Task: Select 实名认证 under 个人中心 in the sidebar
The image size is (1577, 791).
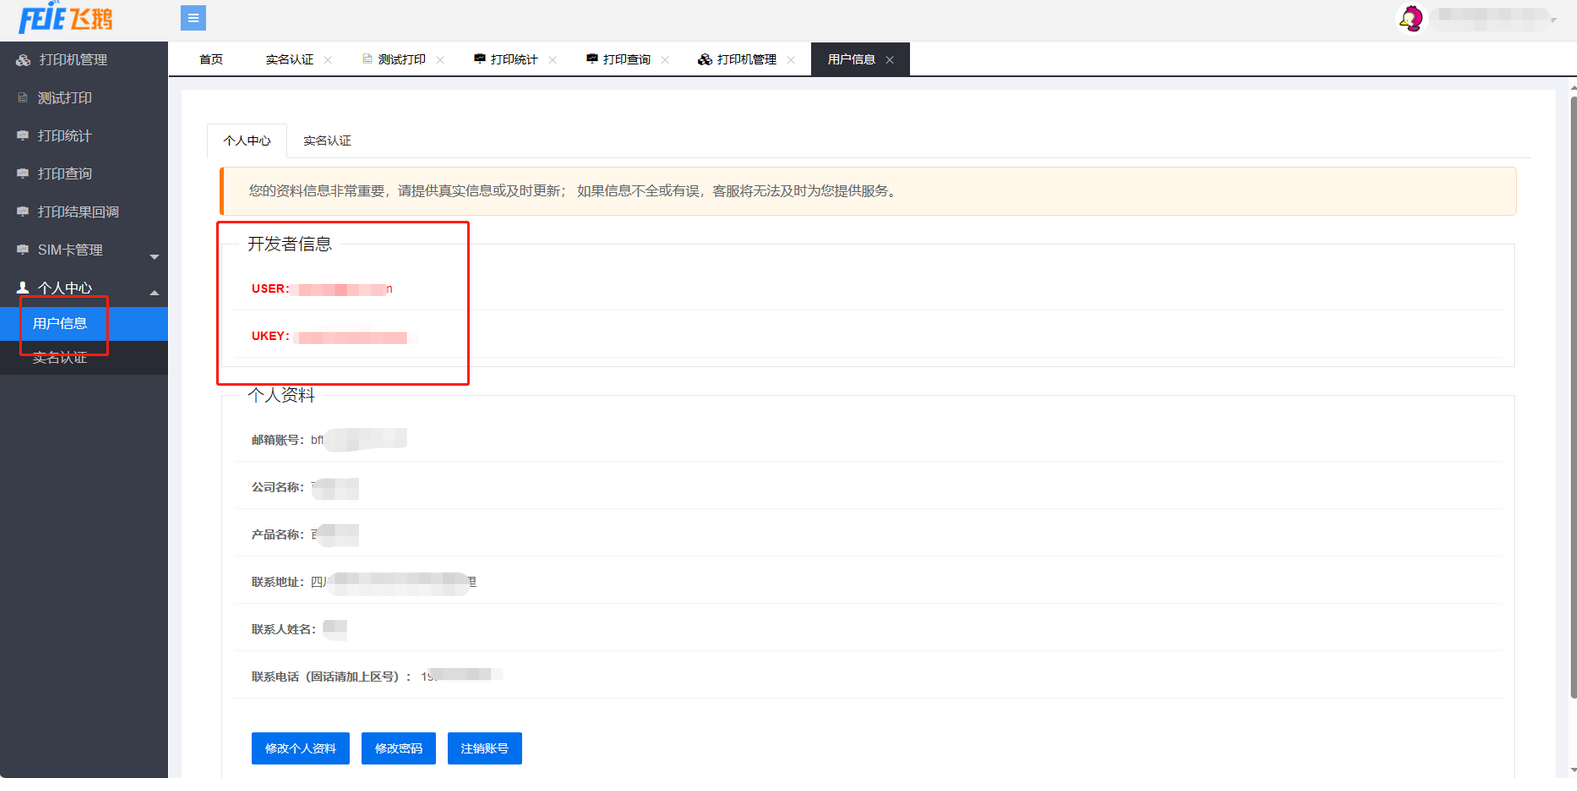Action: click(x=60, y=358)
